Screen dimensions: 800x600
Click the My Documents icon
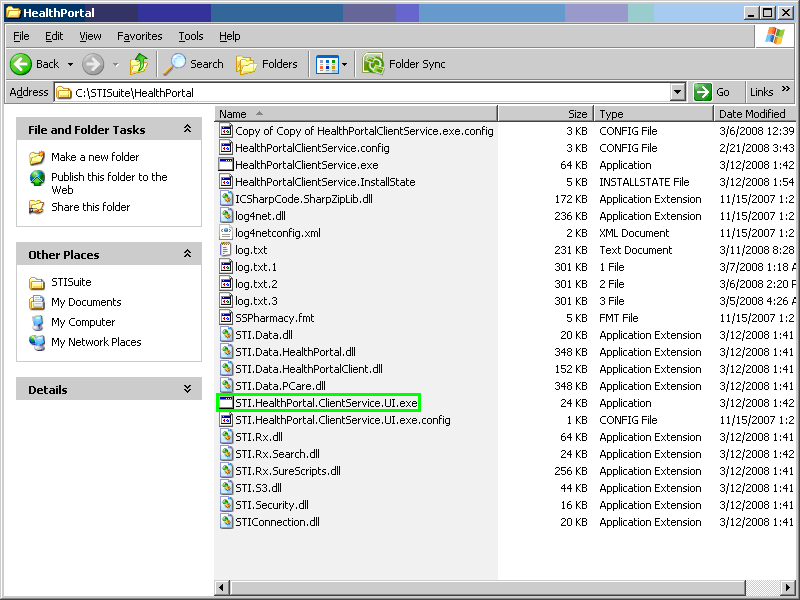pyautogui.click(x=37, y=302)
